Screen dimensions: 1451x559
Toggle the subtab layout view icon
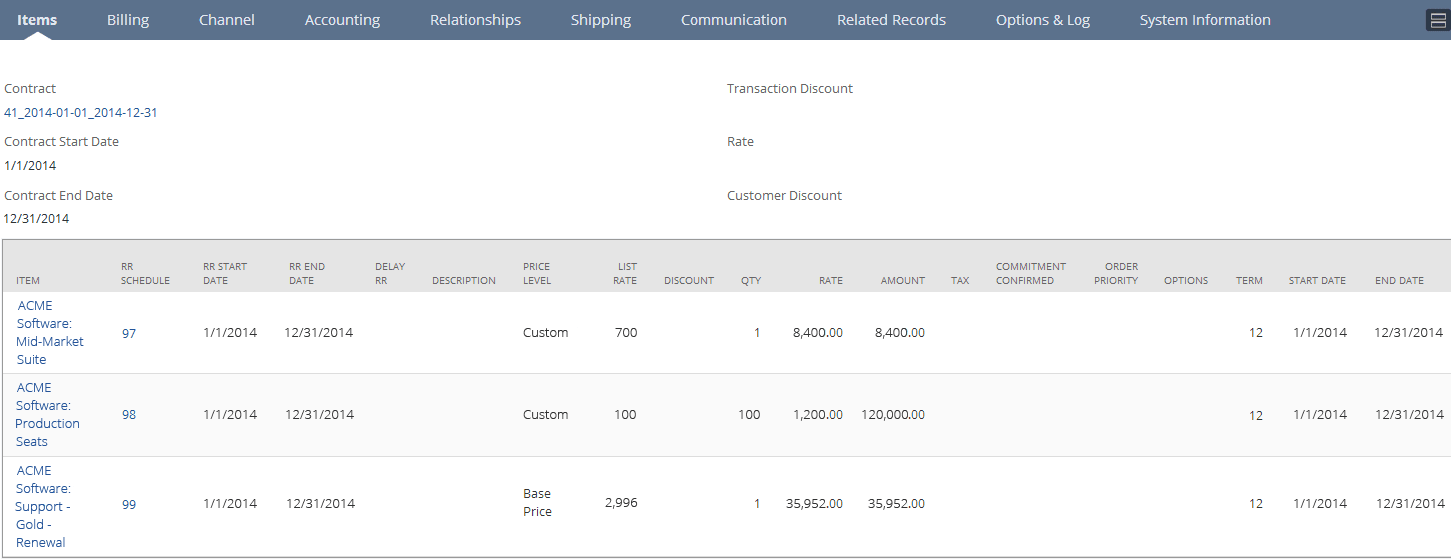click(x=1437, y=21)
